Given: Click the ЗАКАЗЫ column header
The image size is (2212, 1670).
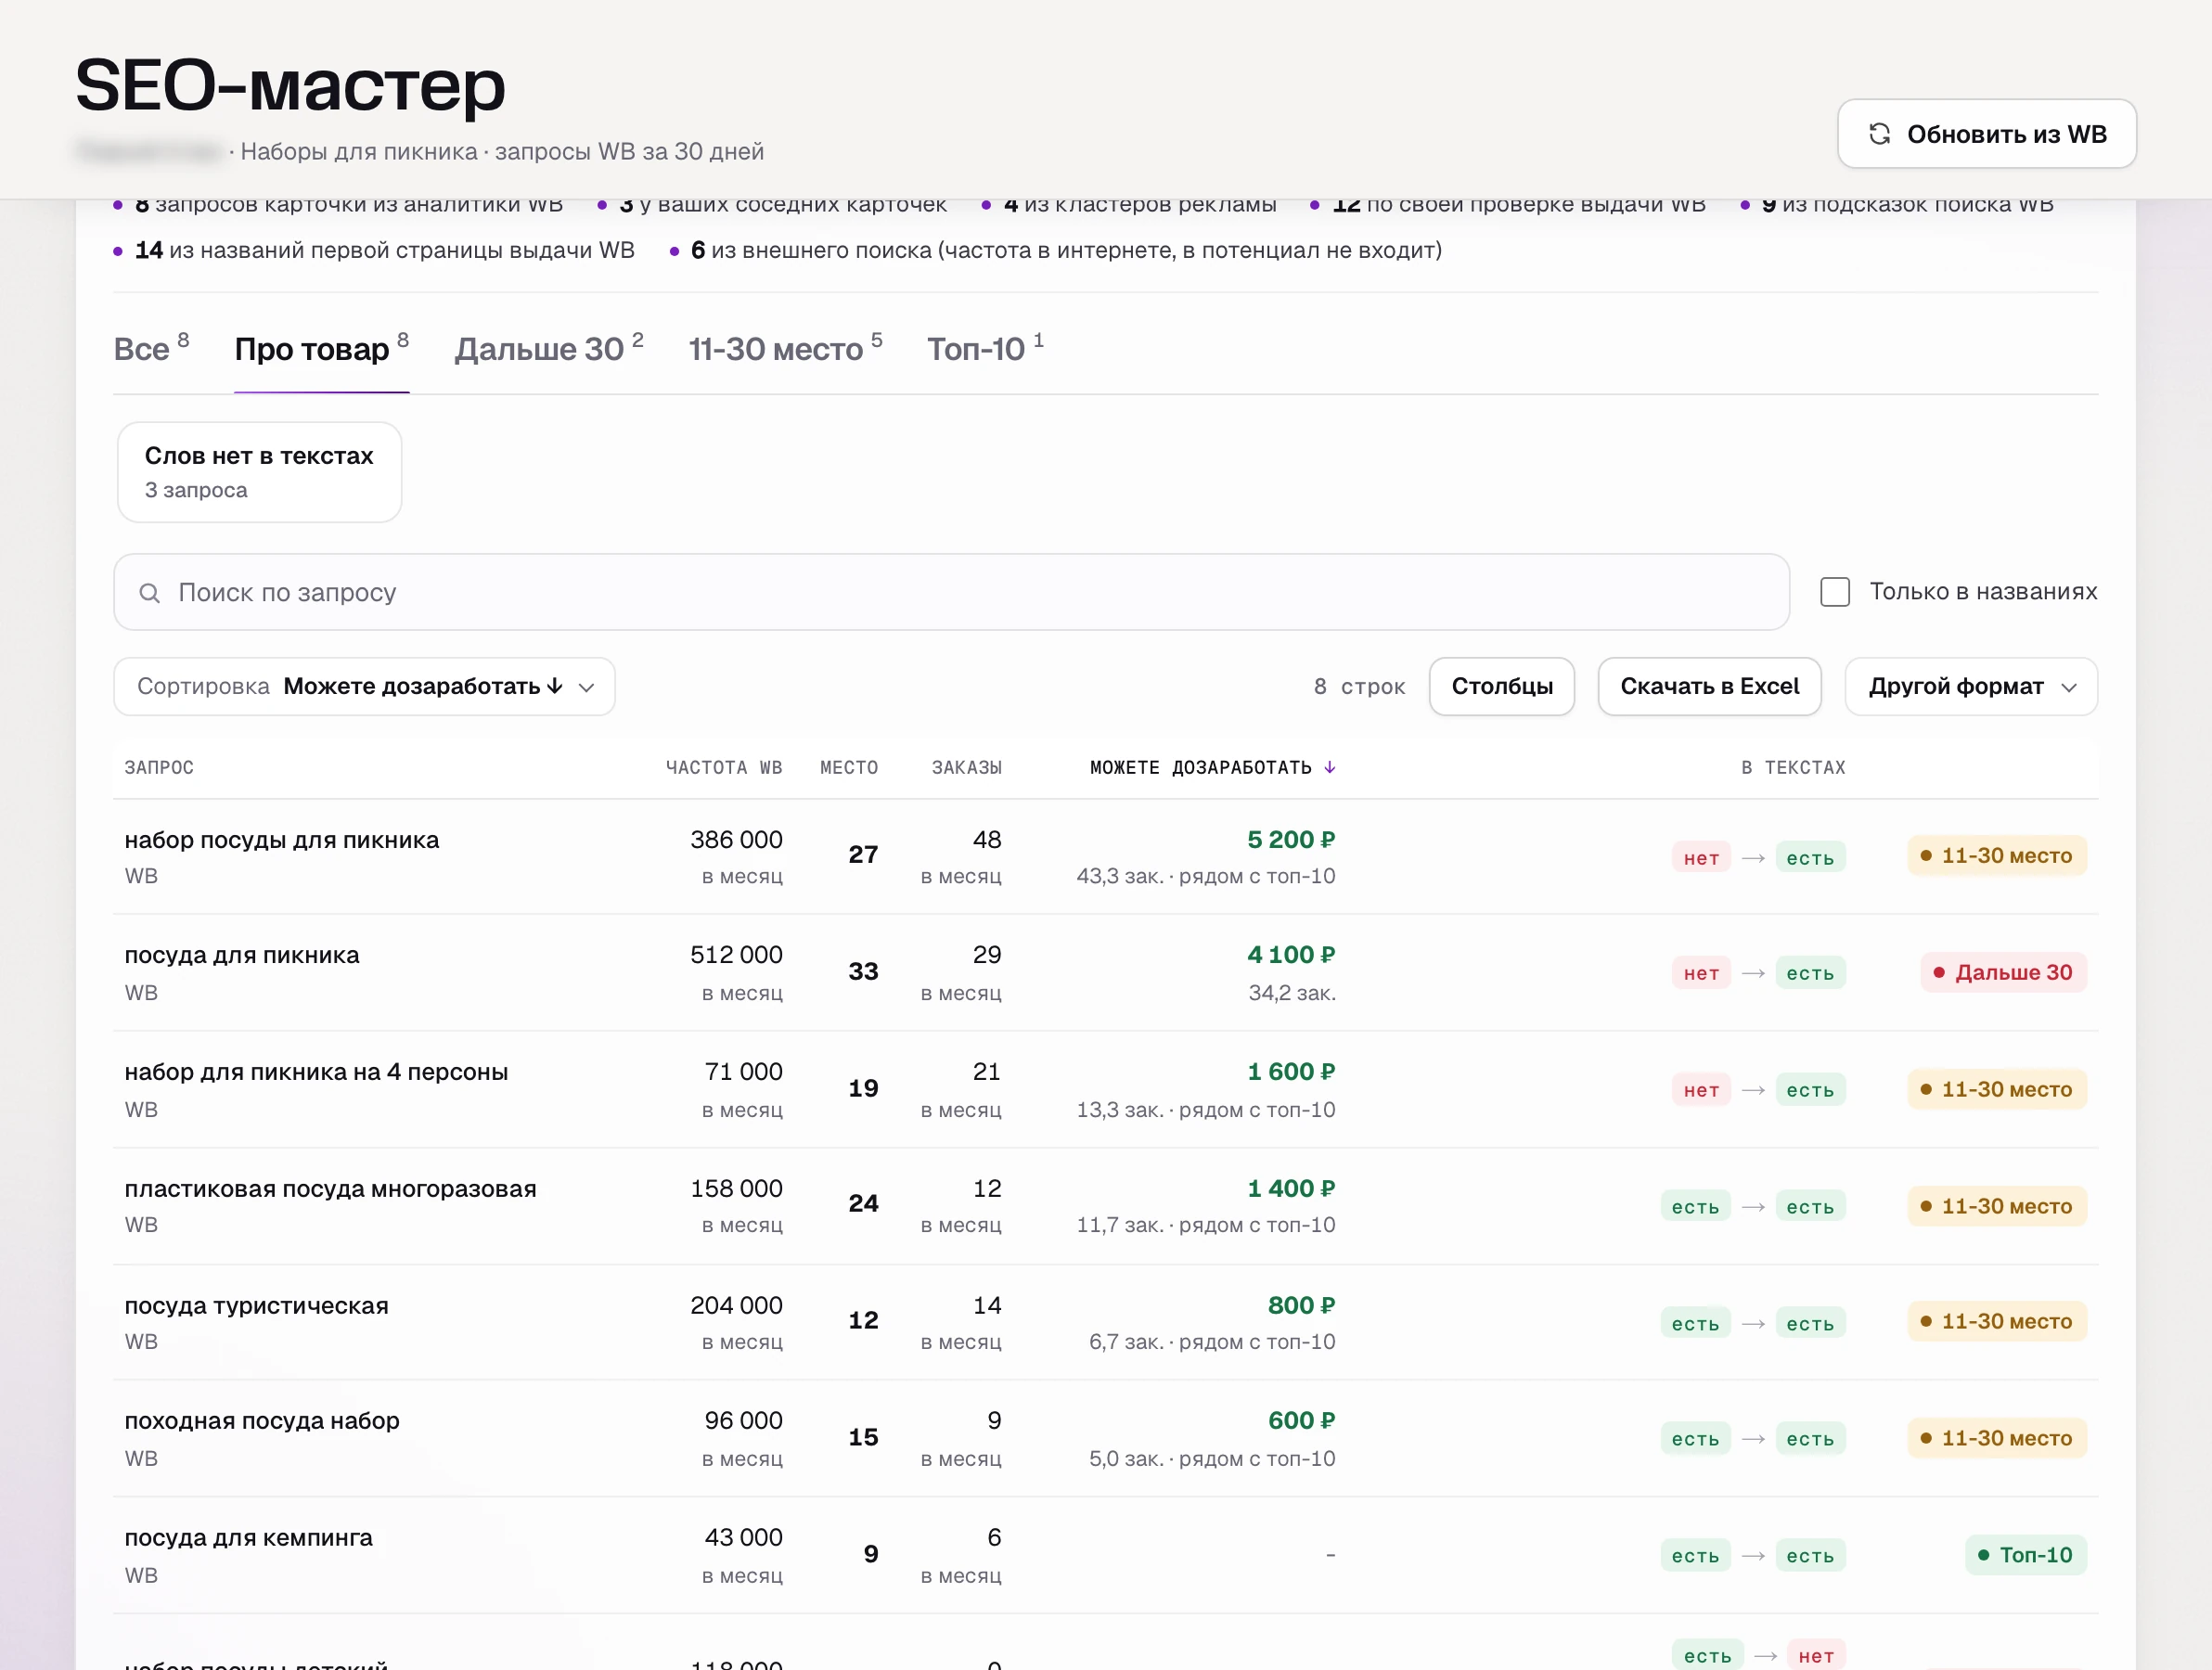Looking at the screenshot, I should [966, 768].
